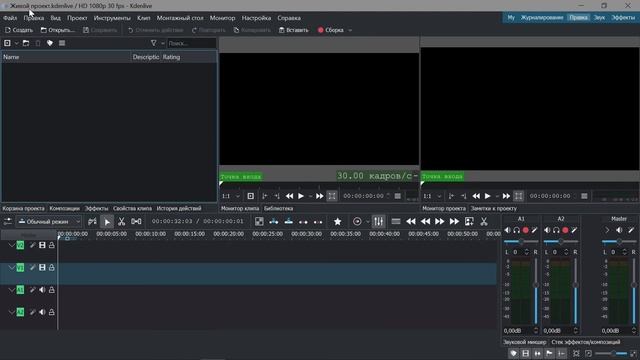Toggle headphone solo on mixer channel A2
This screenshot has width=640, height=360.
[x=556, y=230]
